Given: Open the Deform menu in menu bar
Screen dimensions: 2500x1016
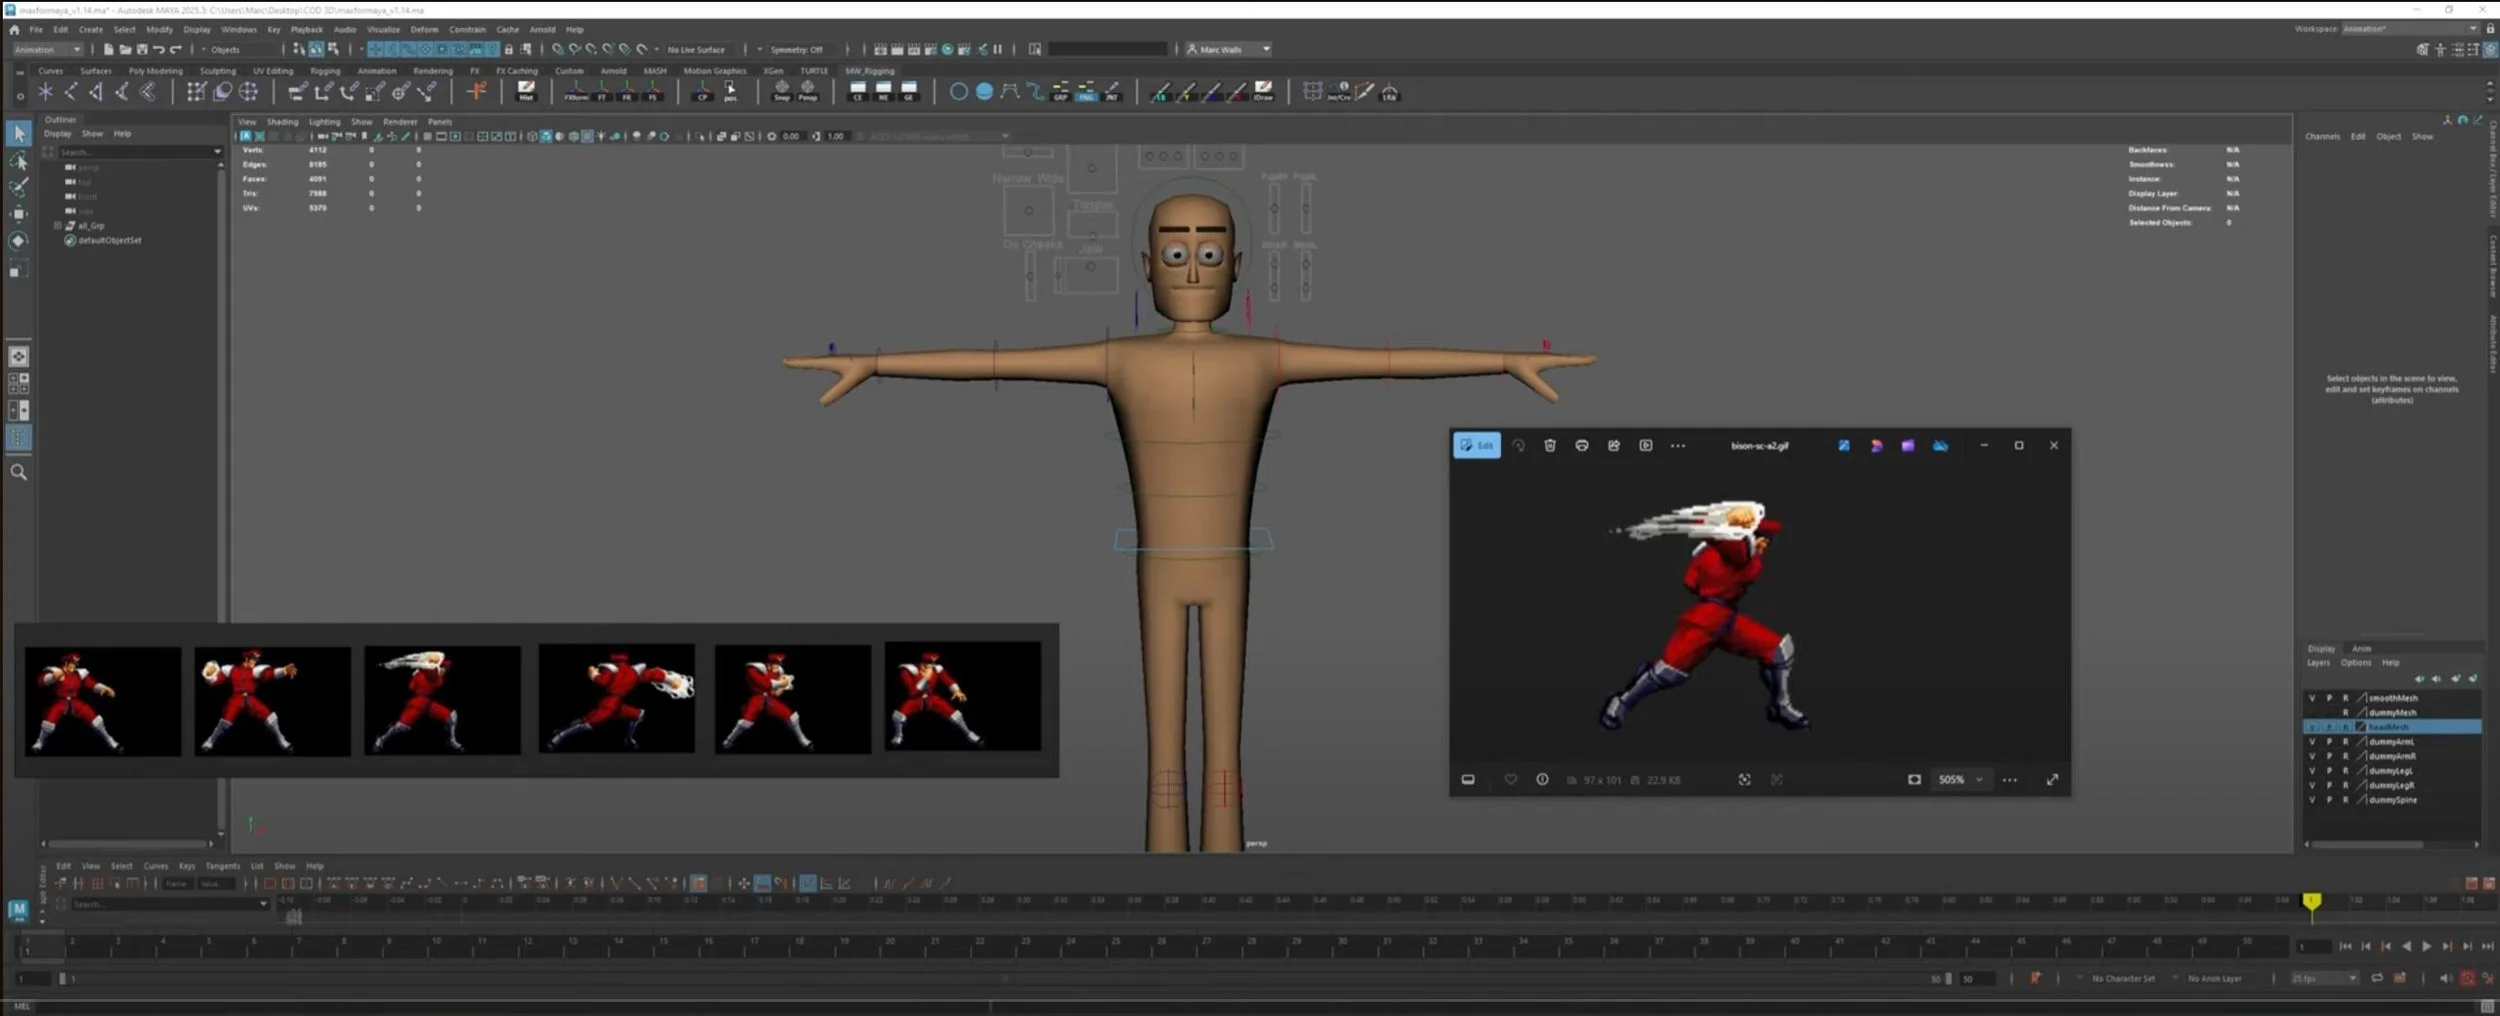Looking at the screenshot, I should [424, 30].
